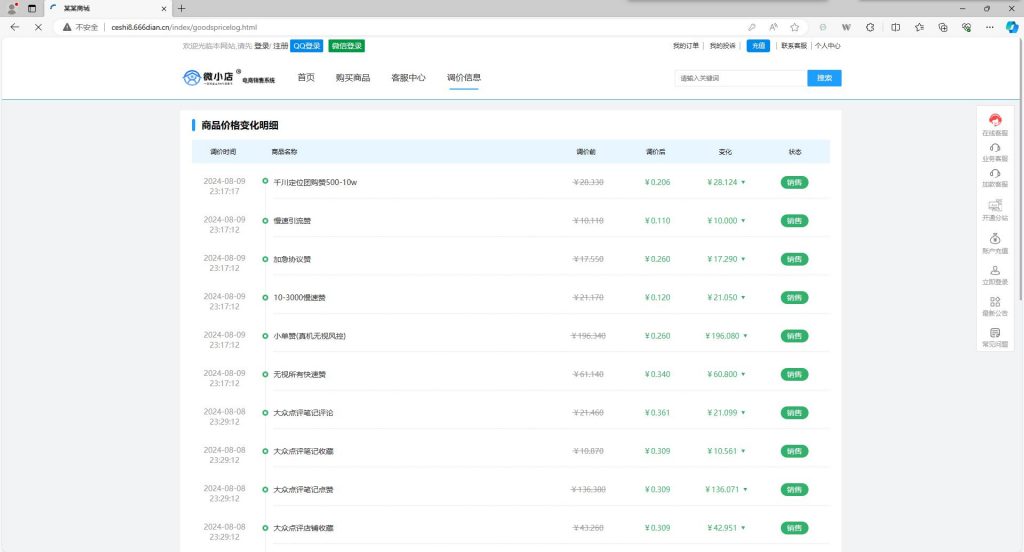Open 账户充值 in the side panel

(x=995, y=242)
